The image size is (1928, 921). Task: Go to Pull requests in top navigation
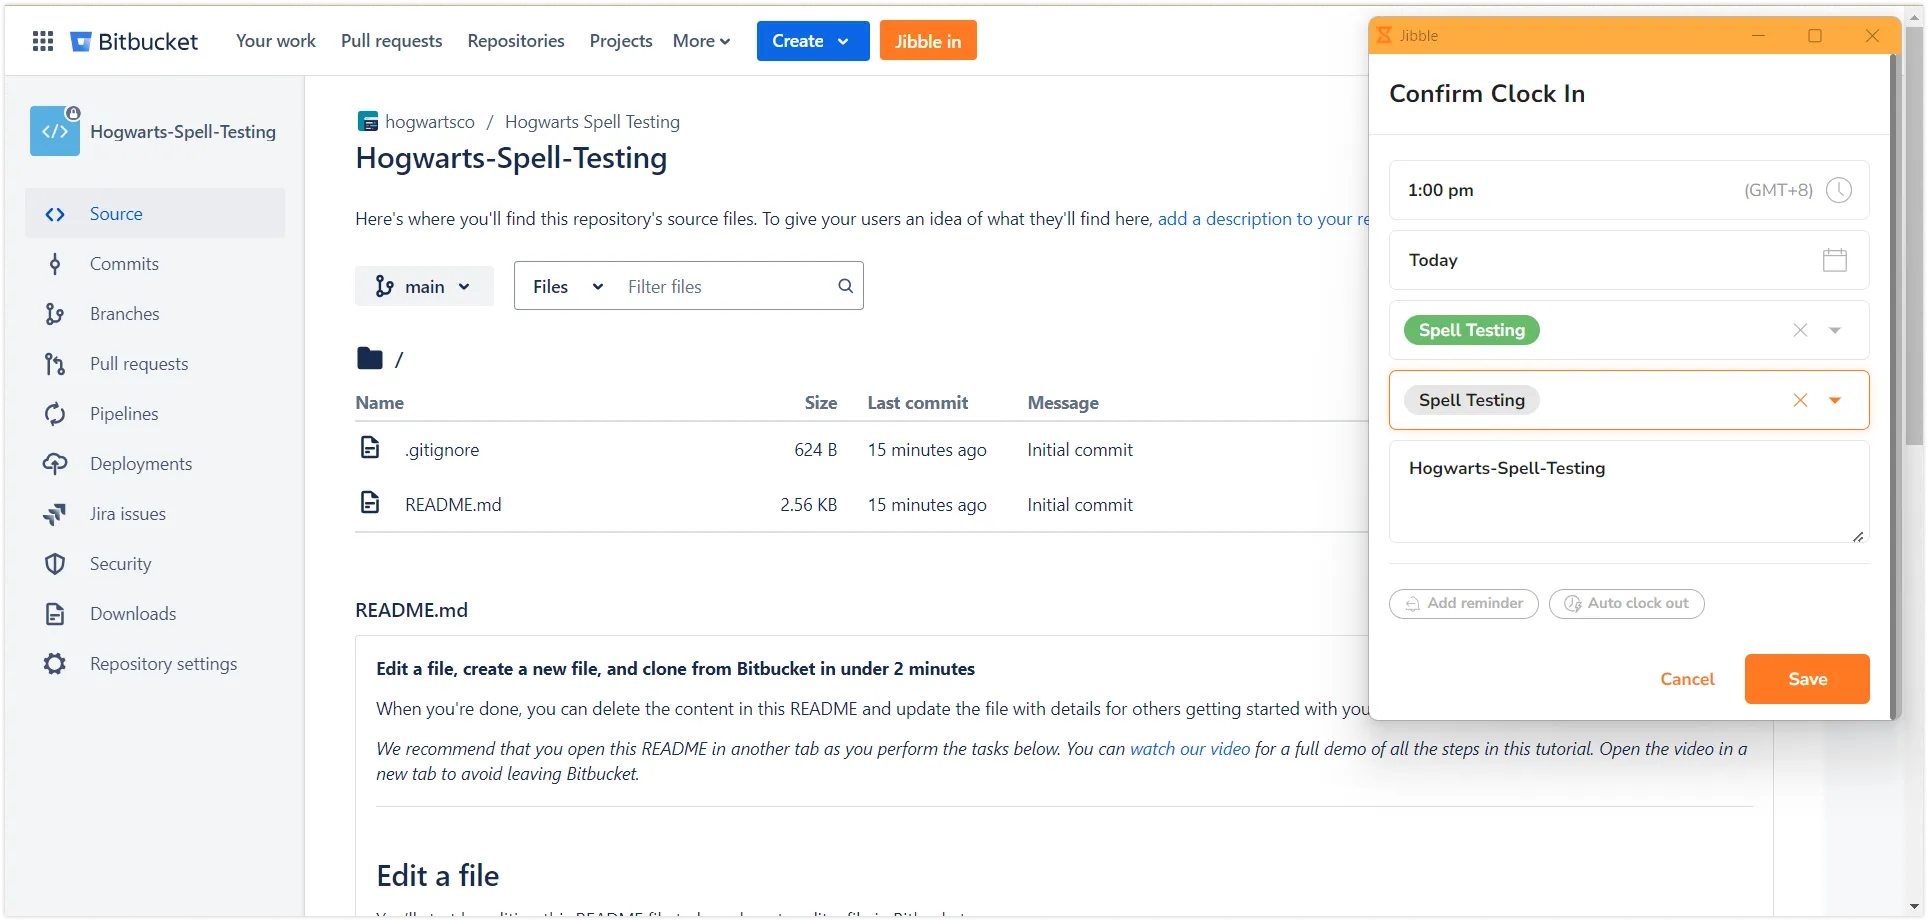pyautogui.click(x=391, y=41)
